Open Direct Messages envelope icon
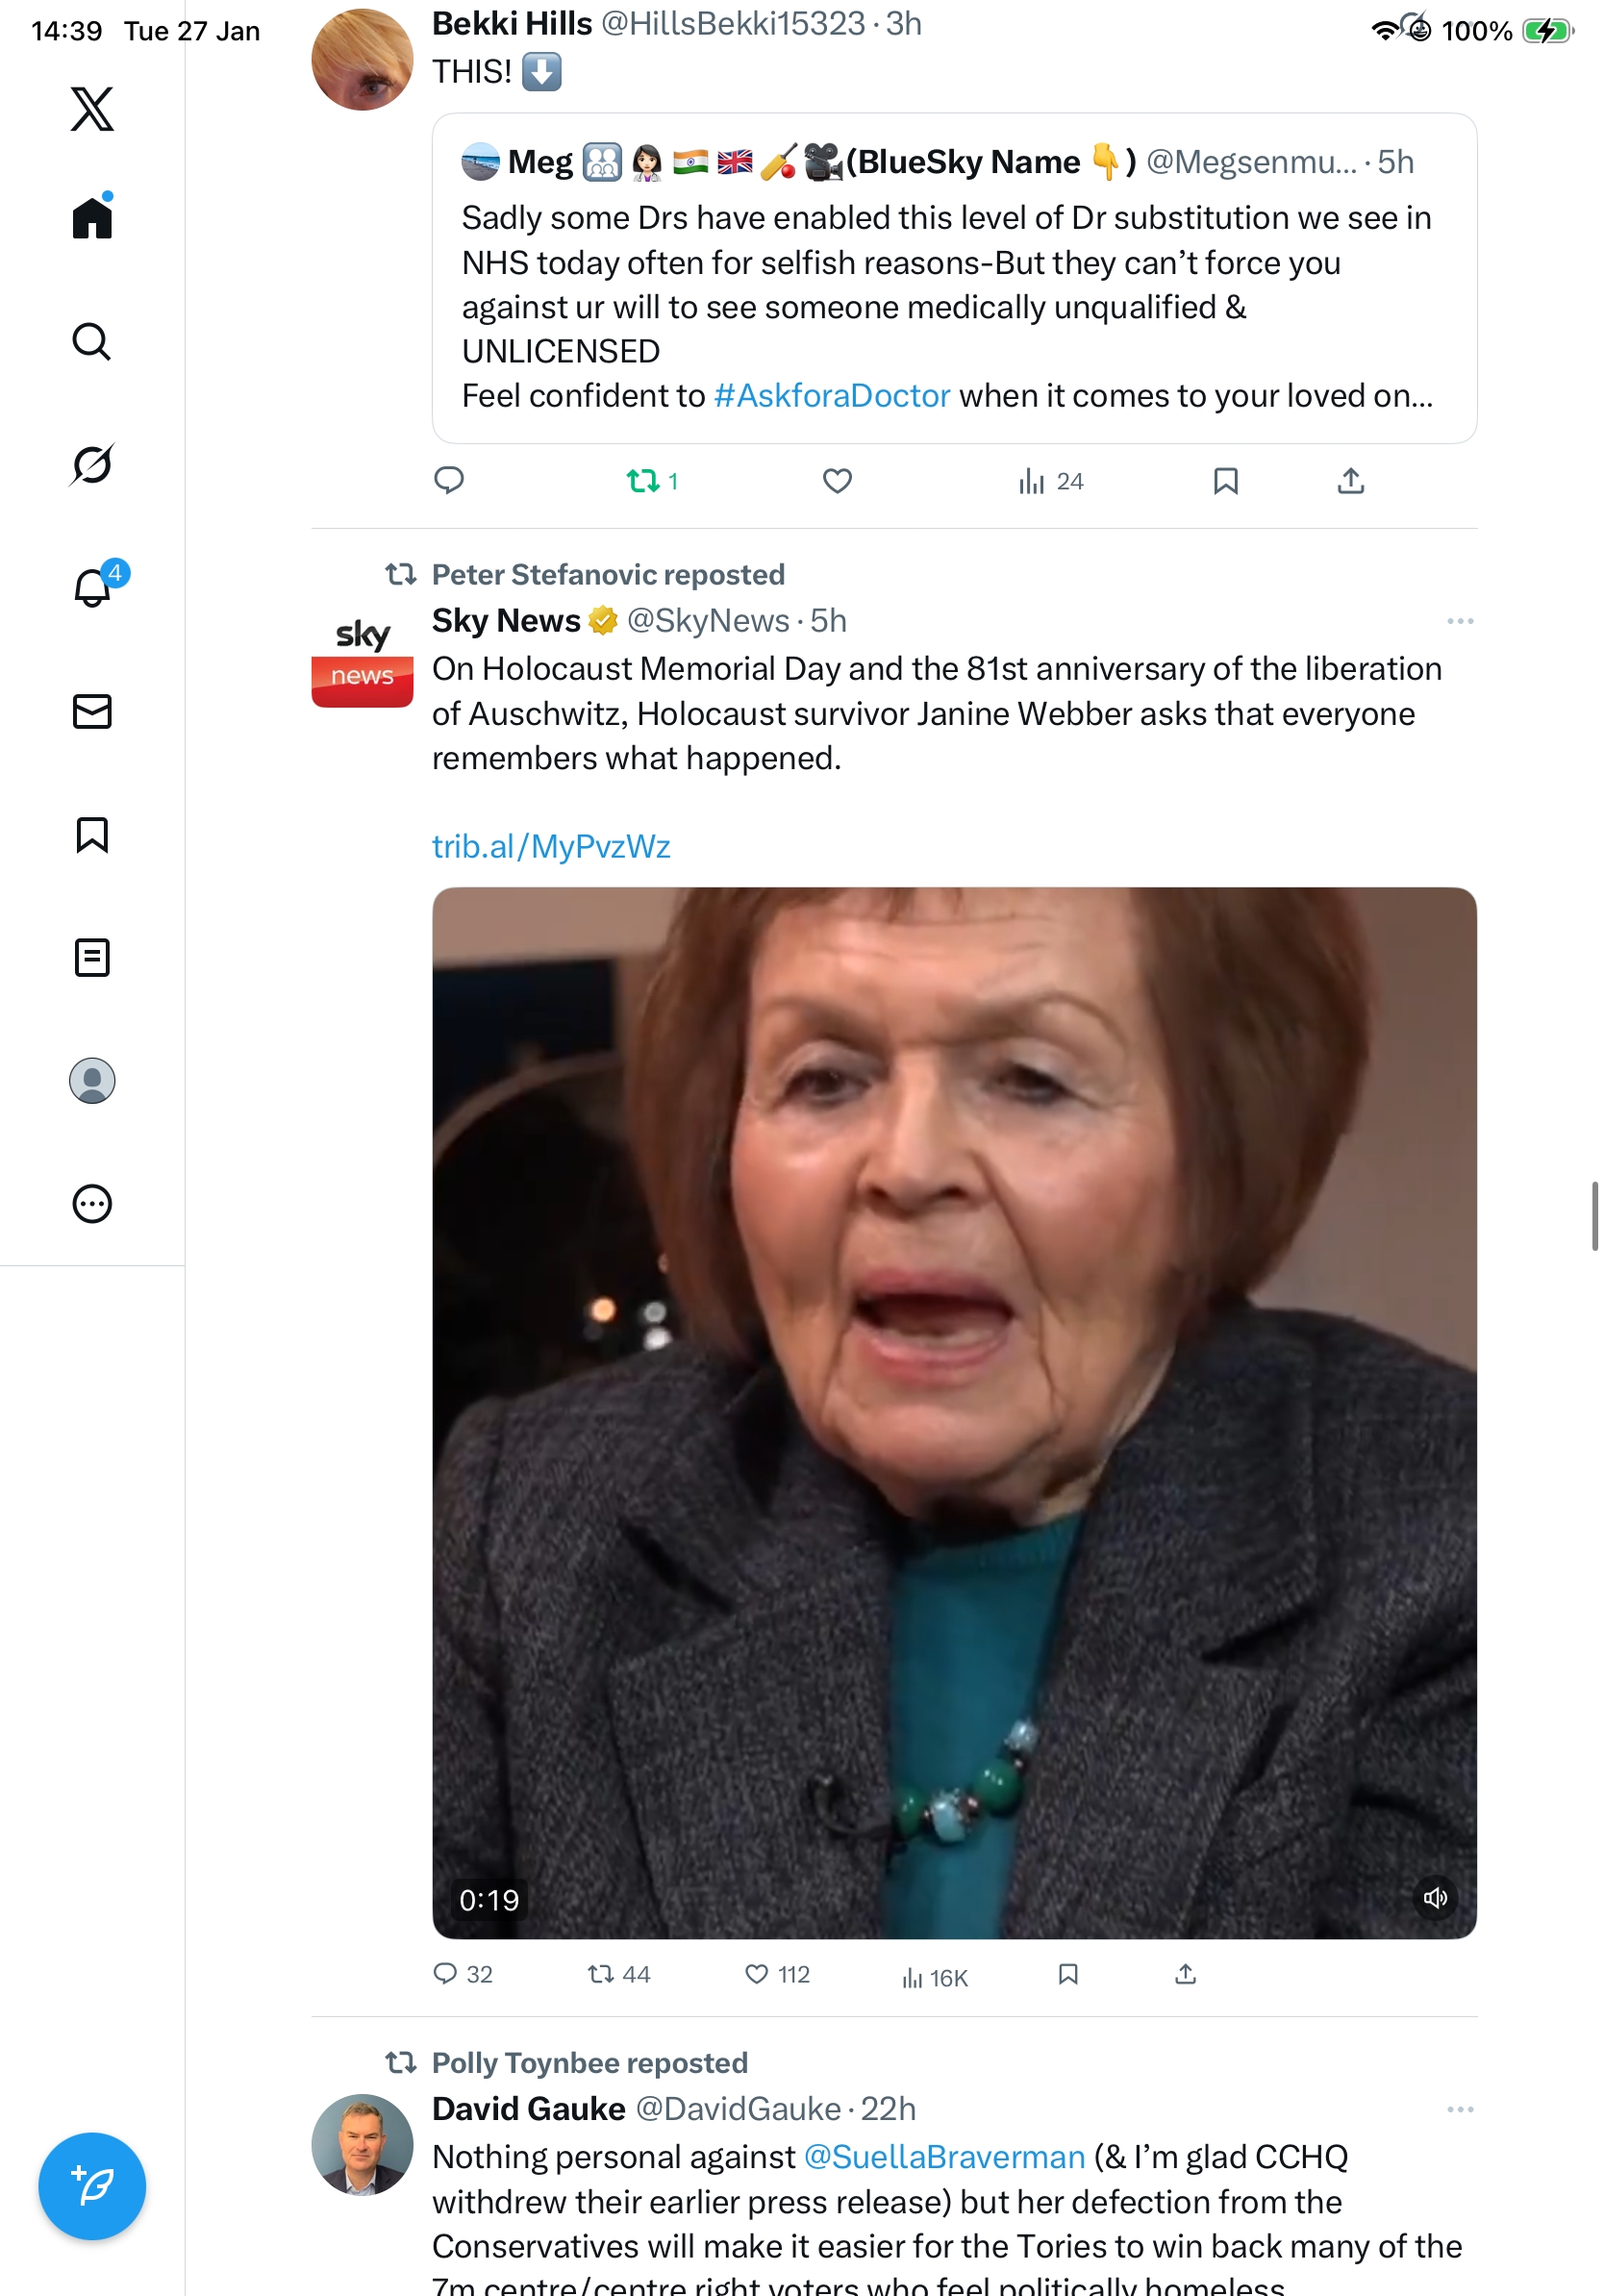 (92, 711)
